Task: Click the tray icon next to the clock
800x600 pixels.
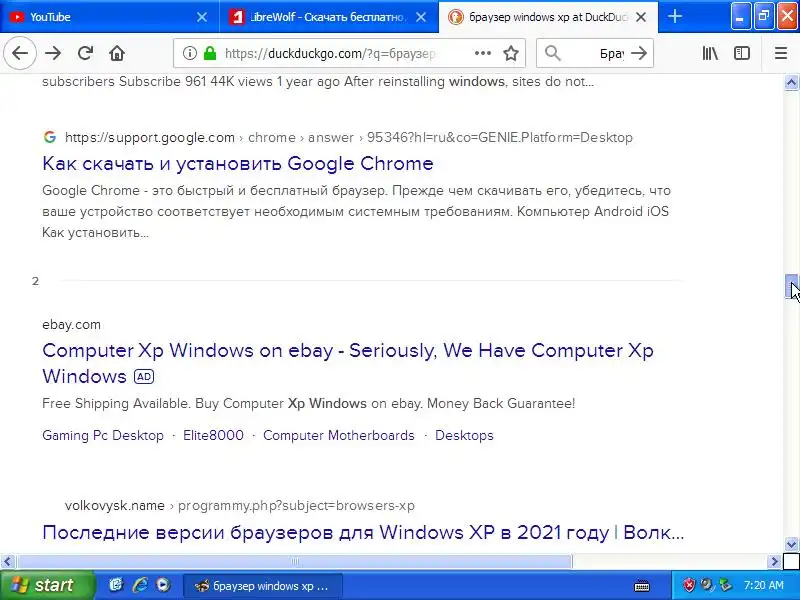Action: pyautogui.click(x=725, y=585)
